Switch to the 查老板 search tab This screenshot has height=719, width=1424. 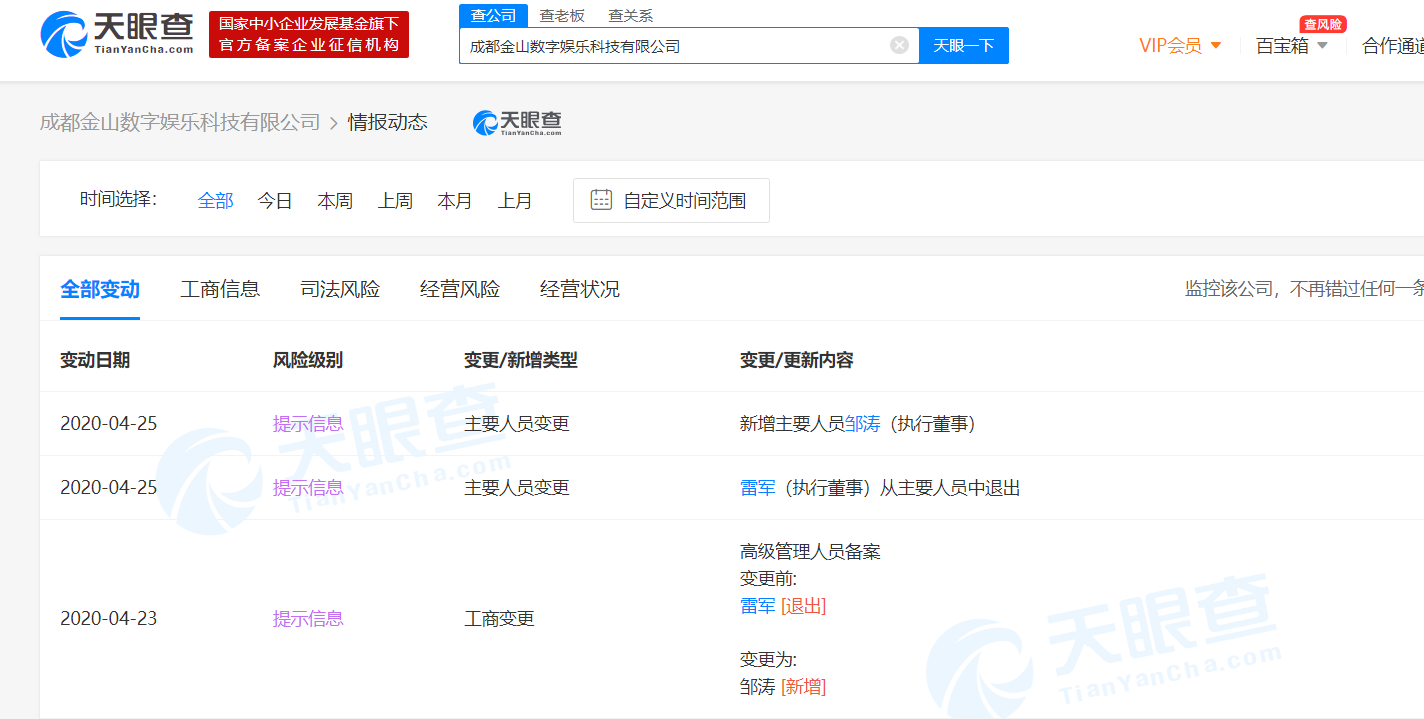pos(562,15)
